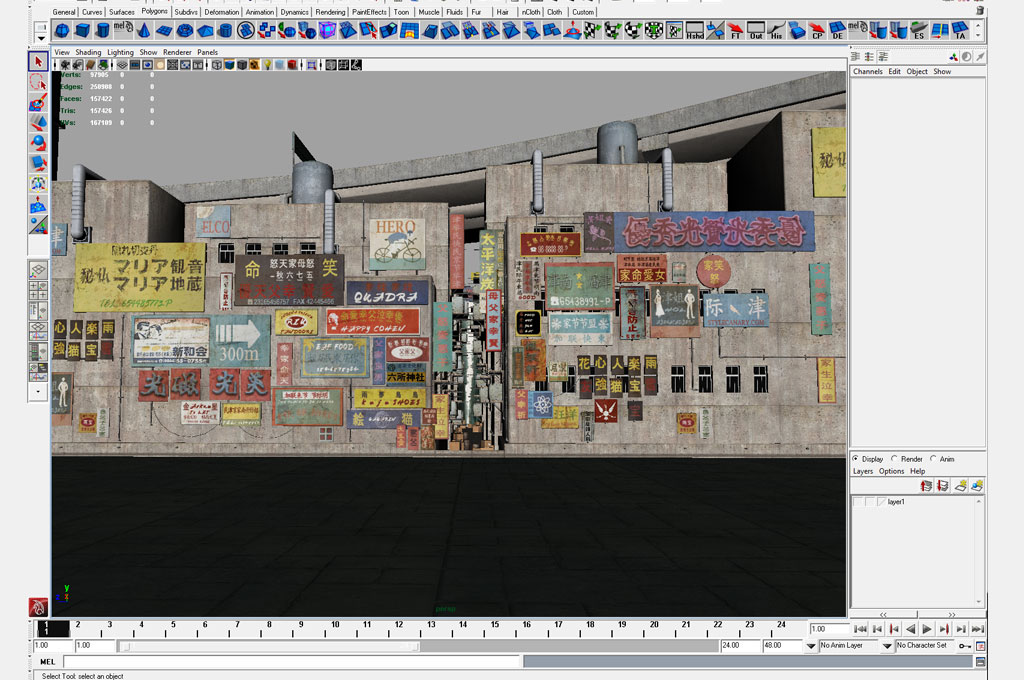Activate the Paint Selection tool
Screen dimensions: 1024x680
click(x=38, y=103)
